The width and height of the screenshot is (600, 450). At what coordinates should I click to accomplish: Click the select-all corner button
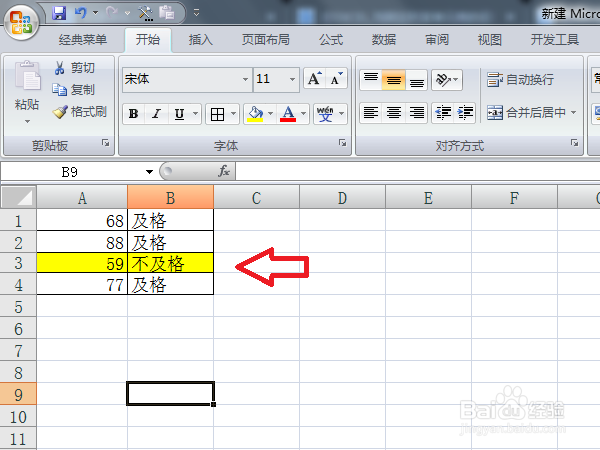pos(18,197)
